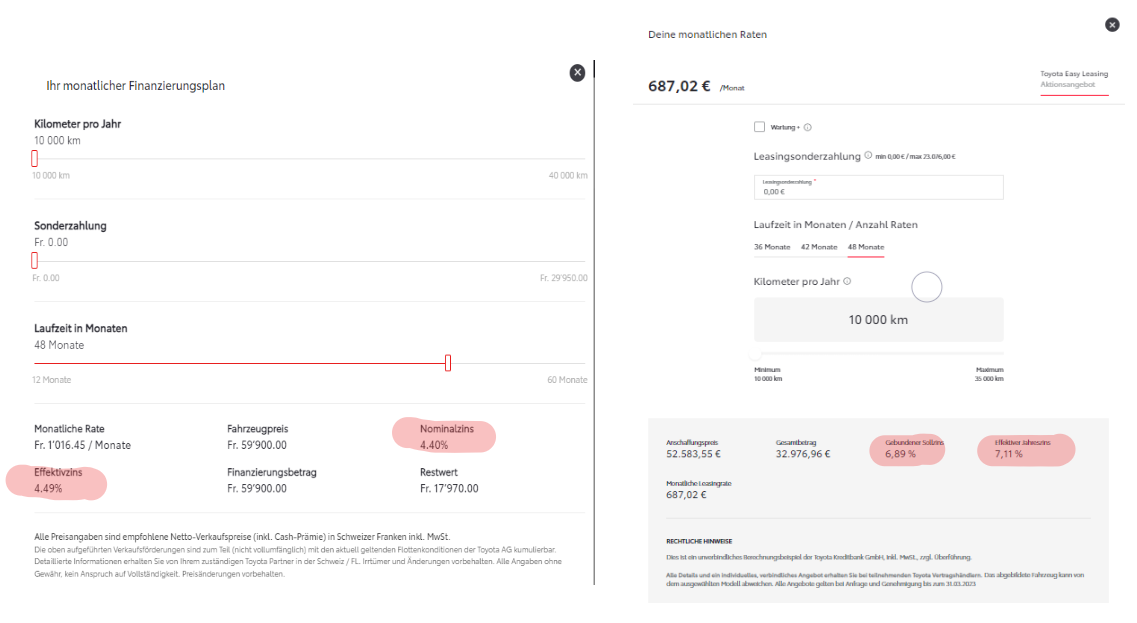1137x623 pixels.
Task: Click the Effektiver Jahreszins 7,11 % value
Action: point(1009,454)
